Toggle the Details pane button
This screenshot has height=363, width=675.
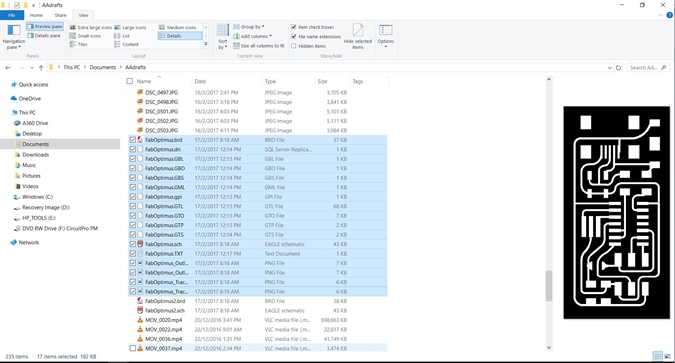(x=45, y=36)
